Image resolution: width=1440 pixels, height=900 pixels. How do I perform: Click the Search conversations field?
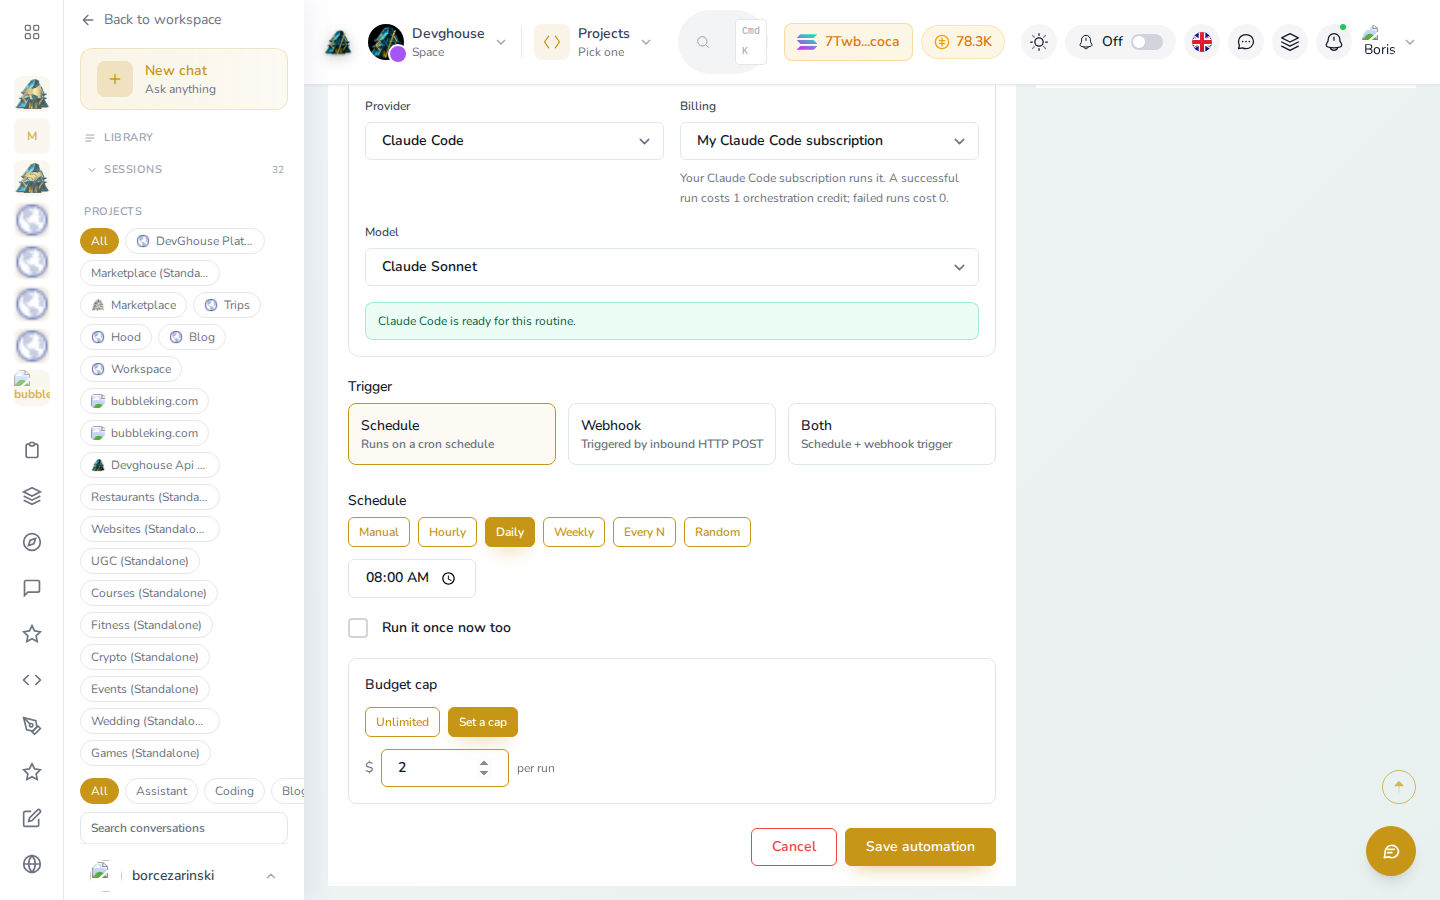pos(184,828)
